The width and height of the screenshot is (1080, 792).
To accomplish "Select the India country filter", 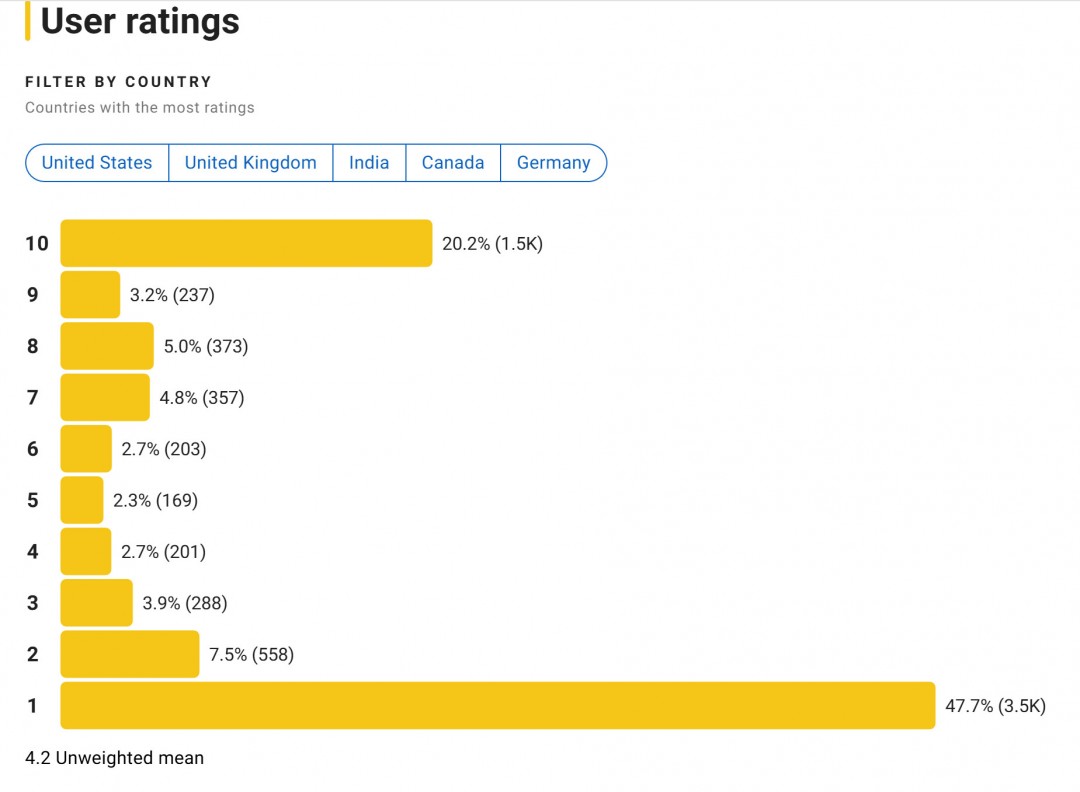I will (369, 163).
